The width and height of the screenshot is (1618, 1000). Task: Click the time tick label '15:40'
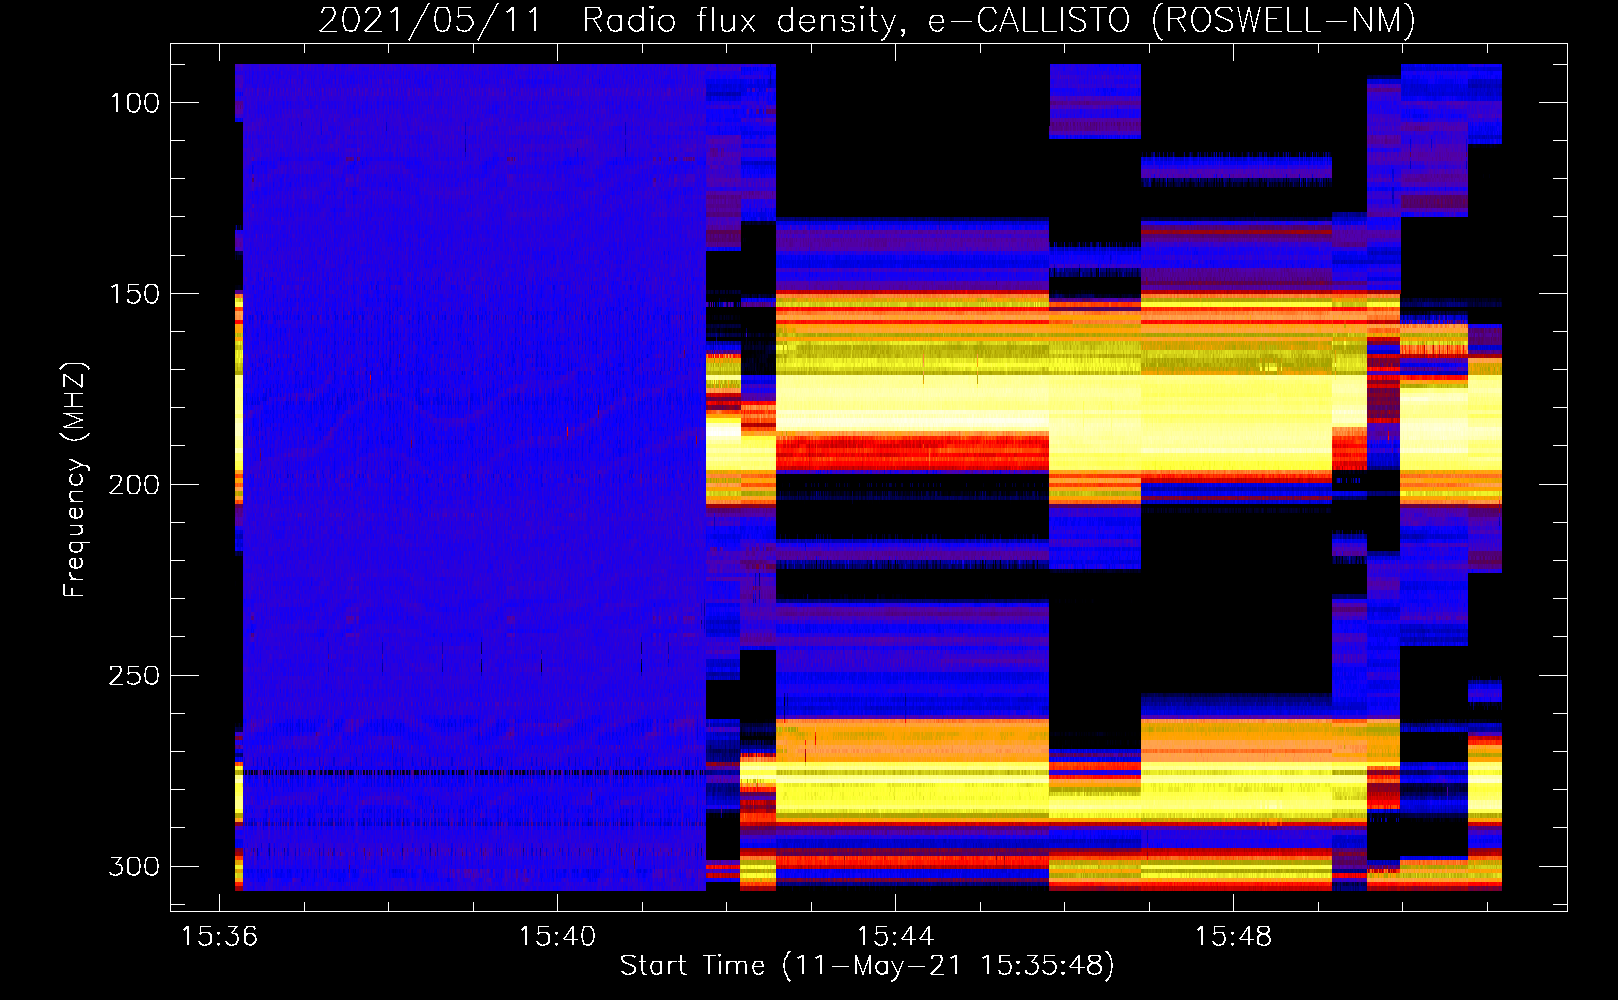(557, 937)
